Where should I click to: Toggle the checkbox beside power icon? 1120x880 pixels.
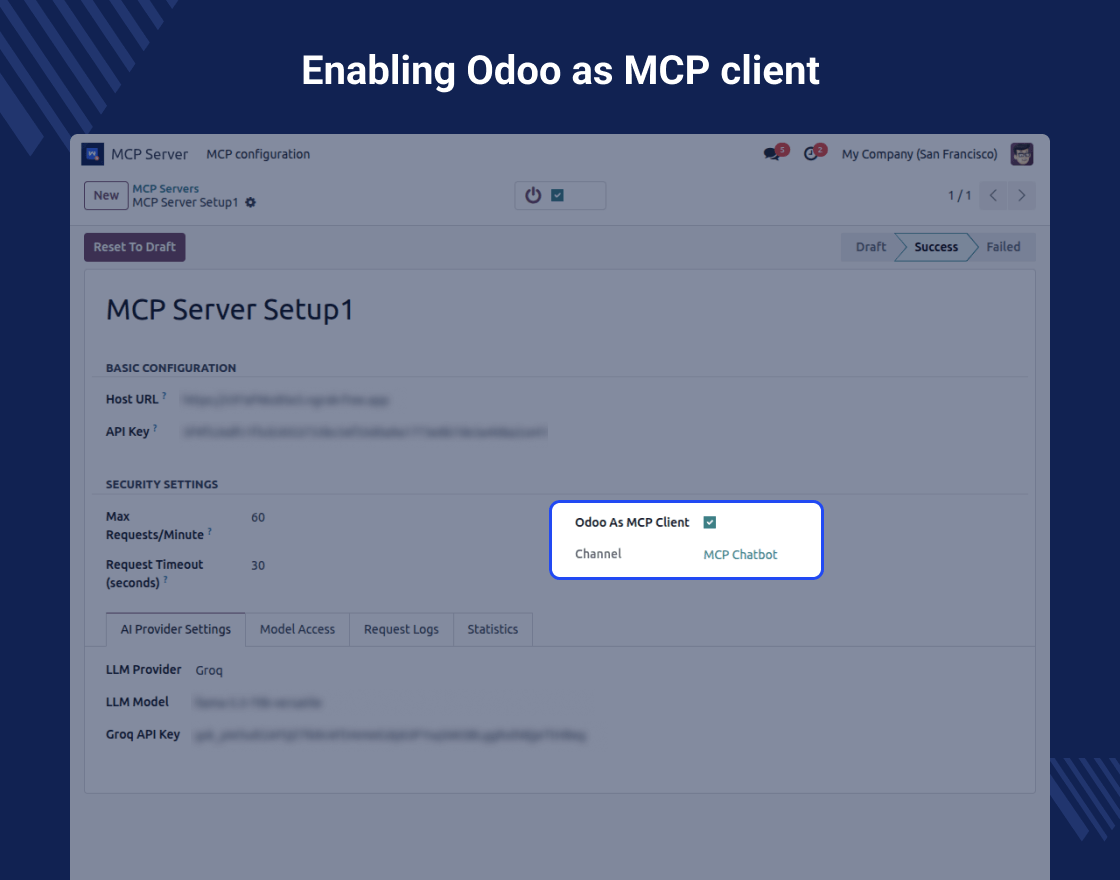558,196
